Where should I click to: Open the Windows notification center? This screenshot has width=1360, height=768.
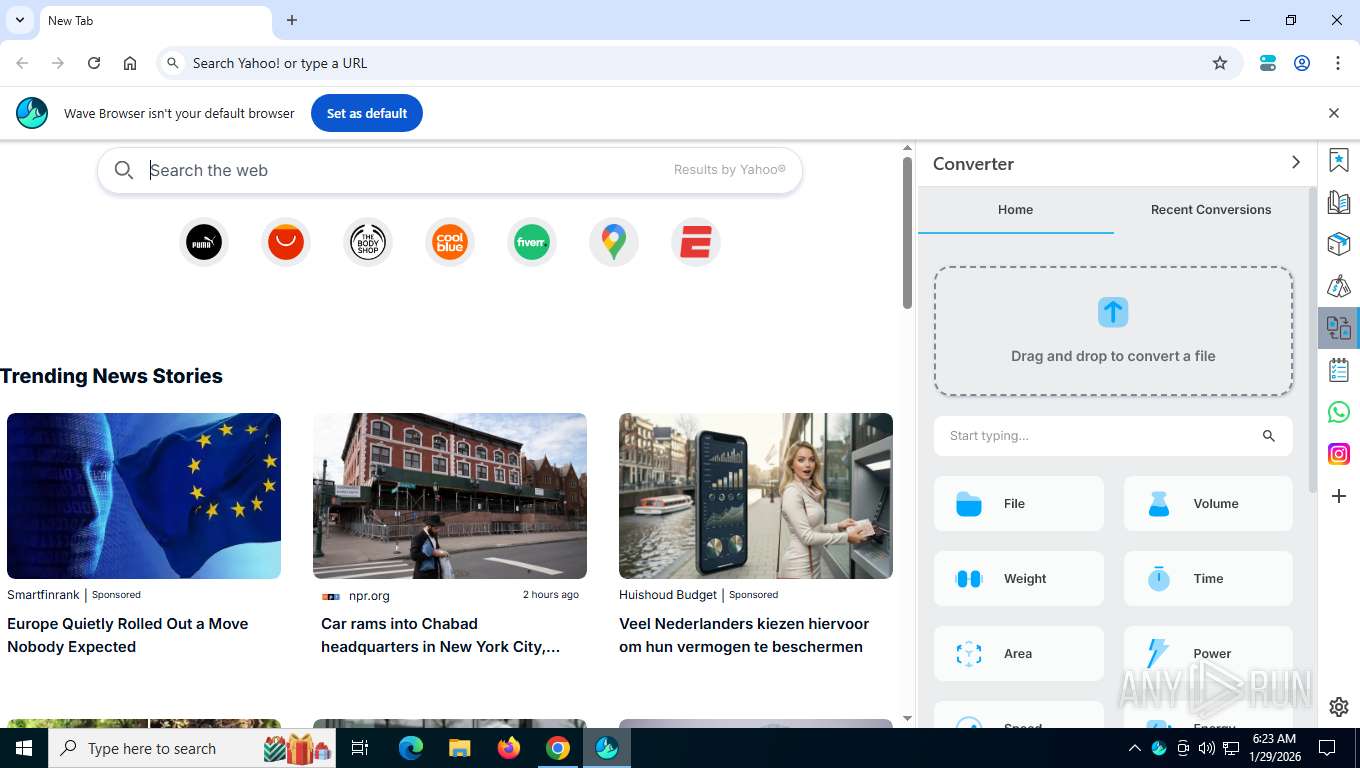pos(1327,748)
